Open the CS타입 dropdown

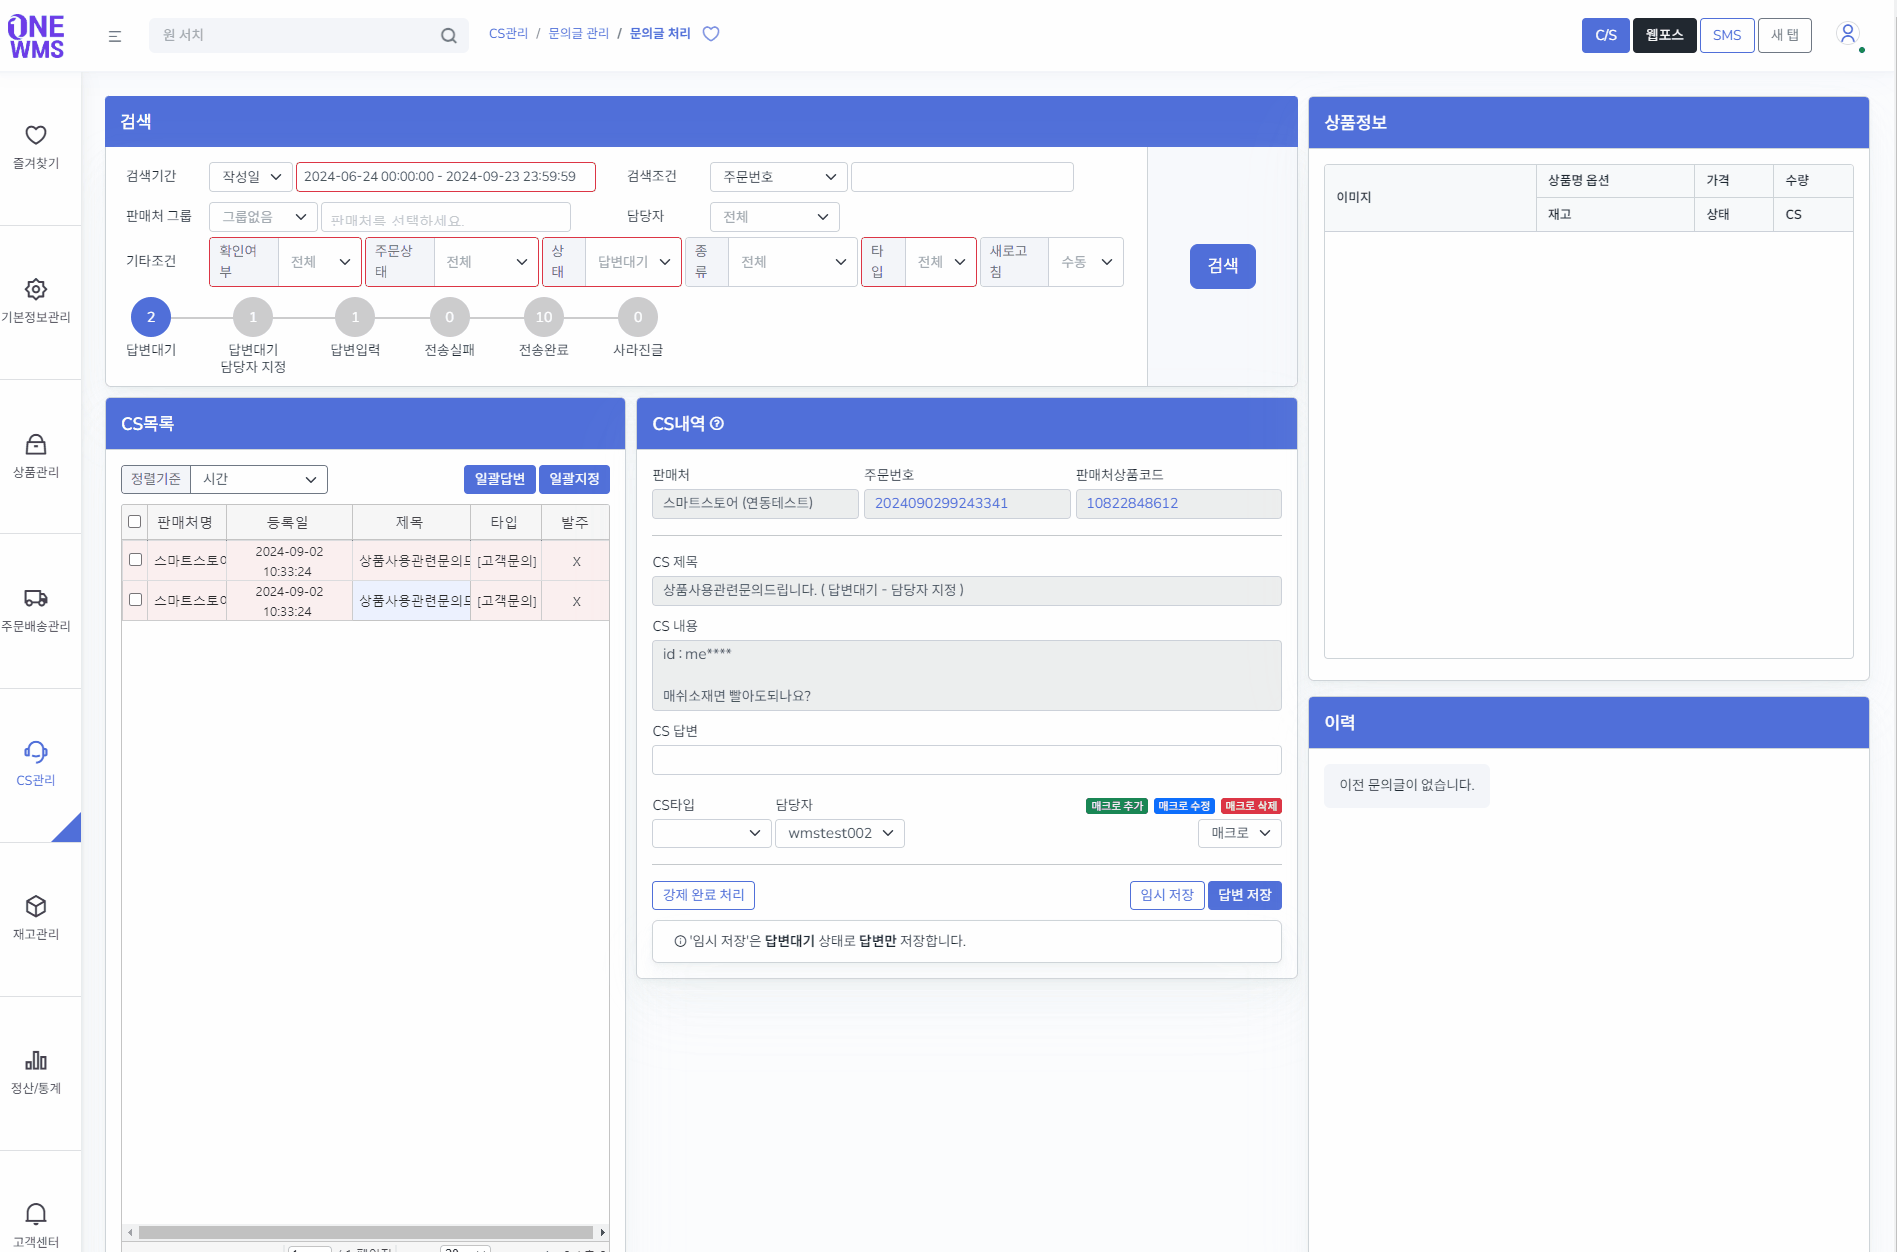pos(711,833)
